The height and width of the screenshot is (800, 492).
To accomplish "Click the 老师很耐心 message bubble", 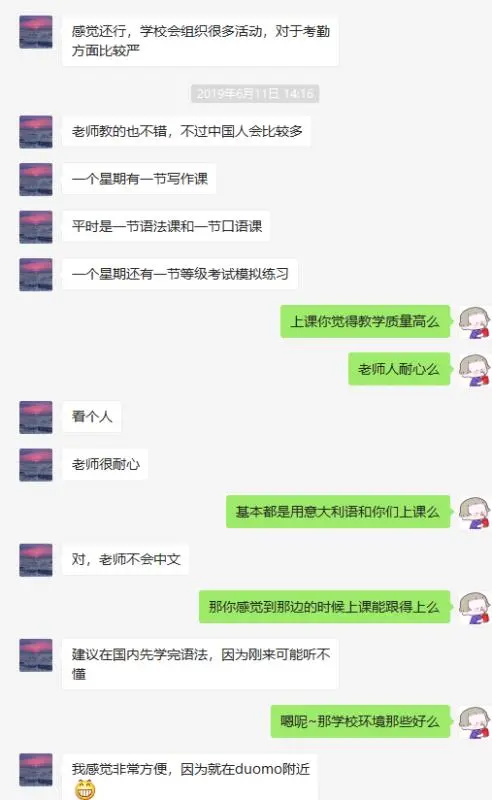I will [105, 464].
